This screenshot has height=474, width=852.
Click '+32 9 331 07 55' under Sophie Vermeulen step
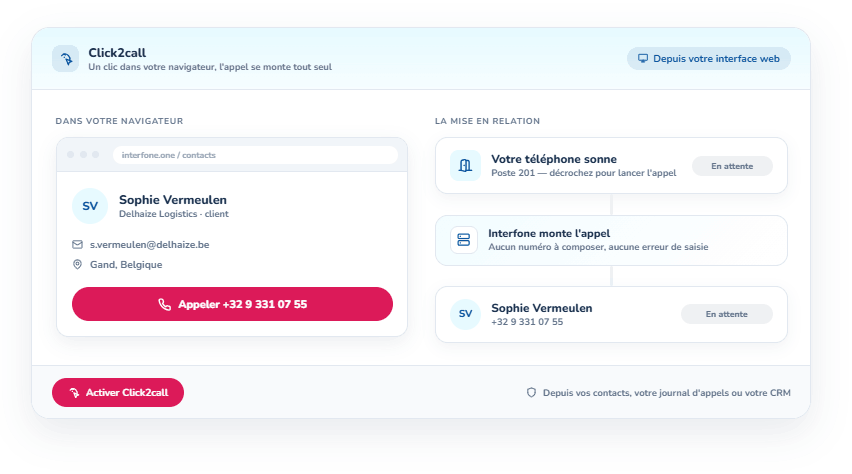point(527,322)
